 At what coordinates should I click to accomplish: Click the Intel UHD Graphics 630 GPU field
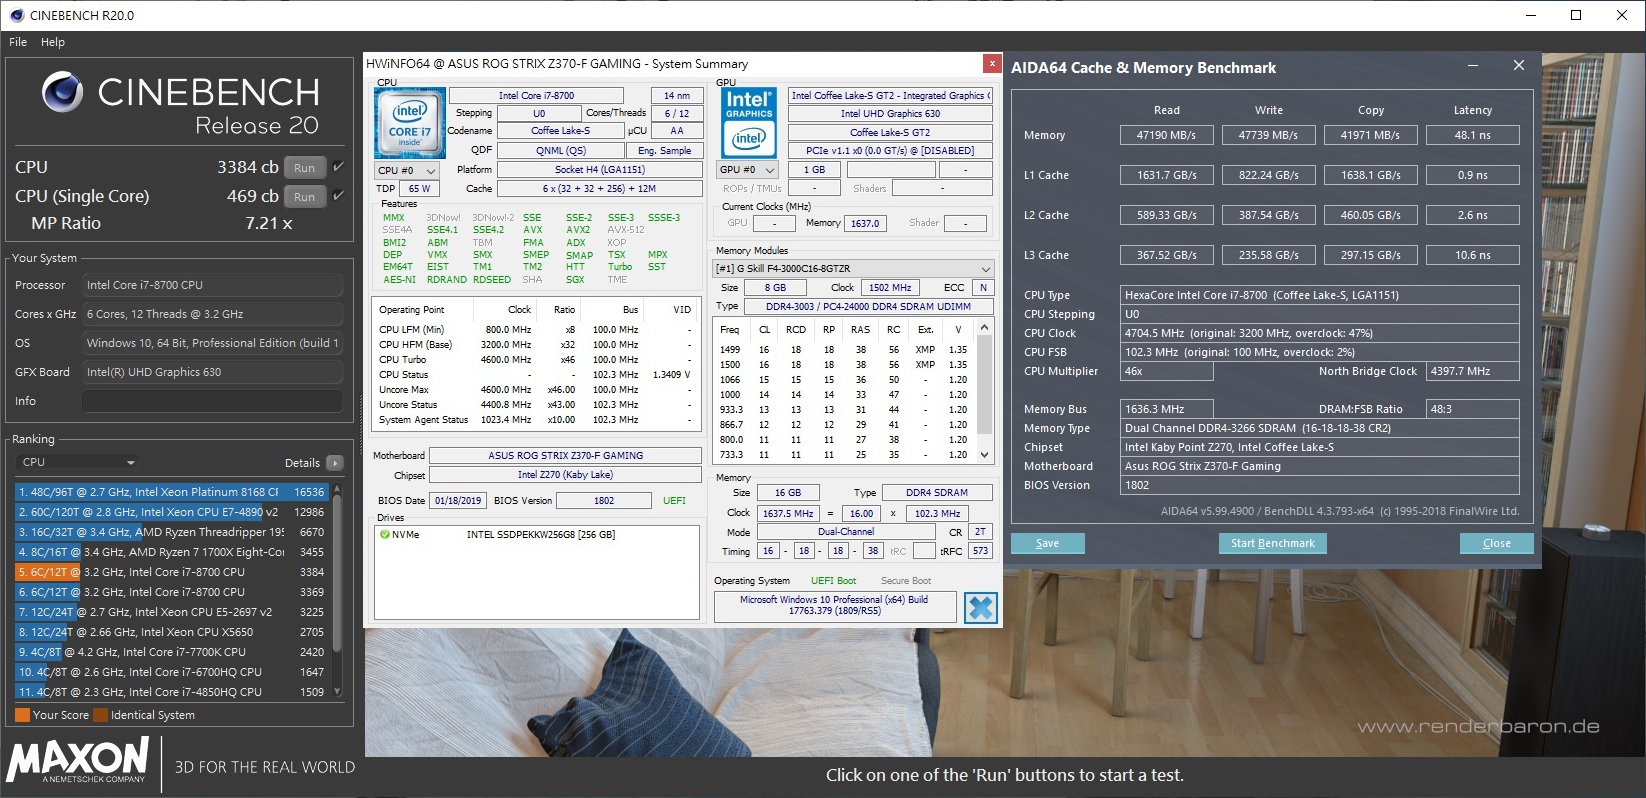[890, 114]
